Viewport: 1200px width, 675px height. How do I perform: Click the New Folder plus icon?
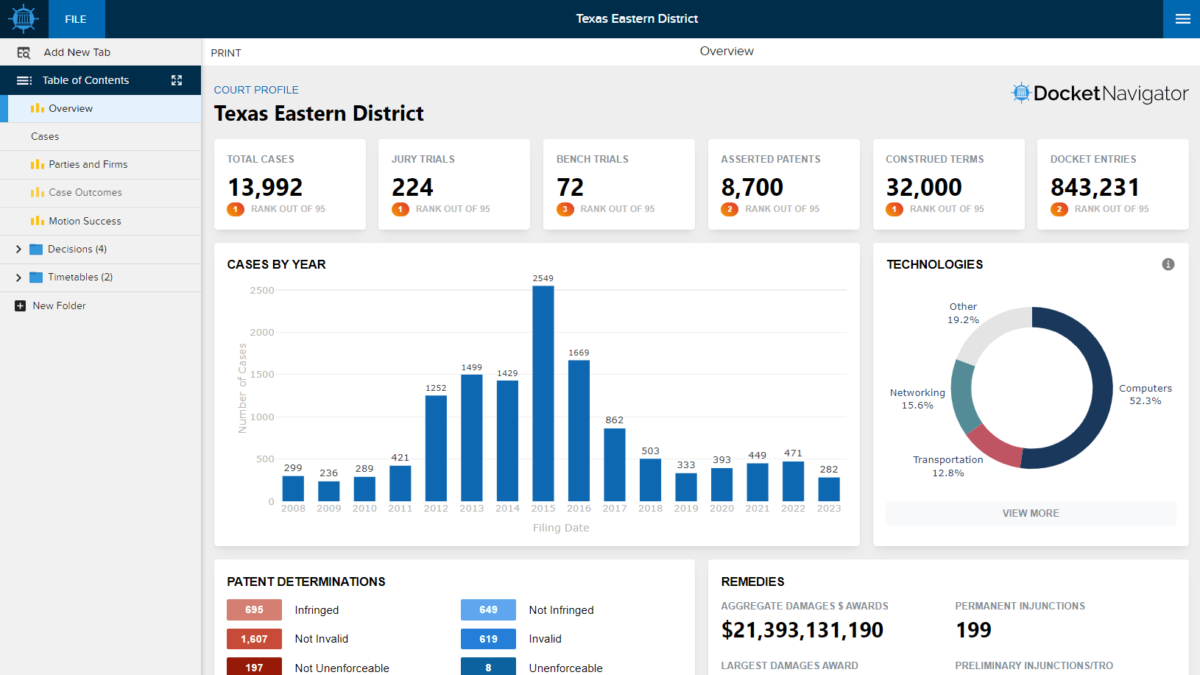pyautogui.click(x=20, y=306)
